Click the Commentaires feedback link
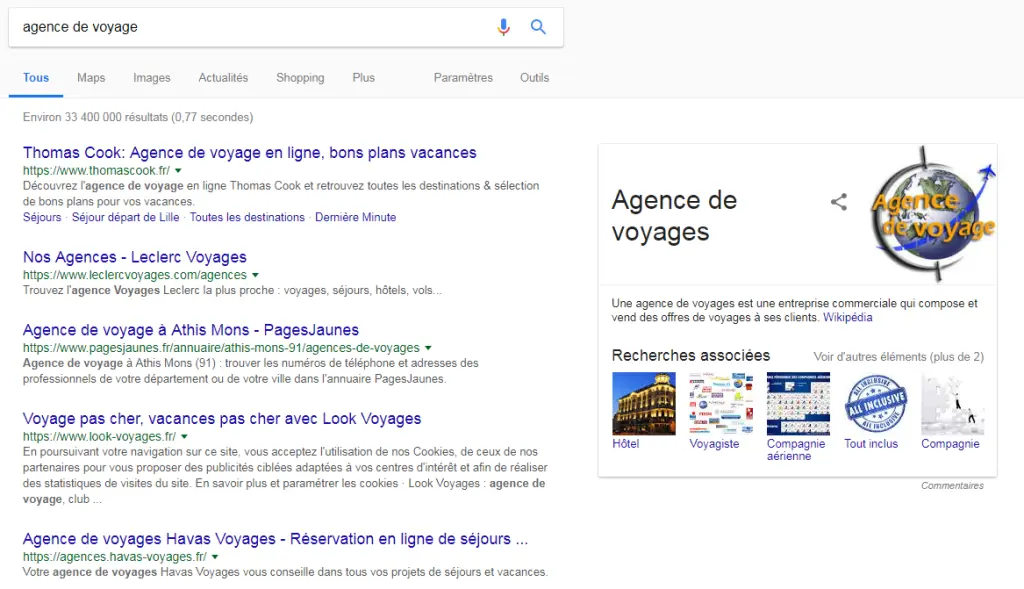Viewport: 1024px width, 589px height. point(952,486)
